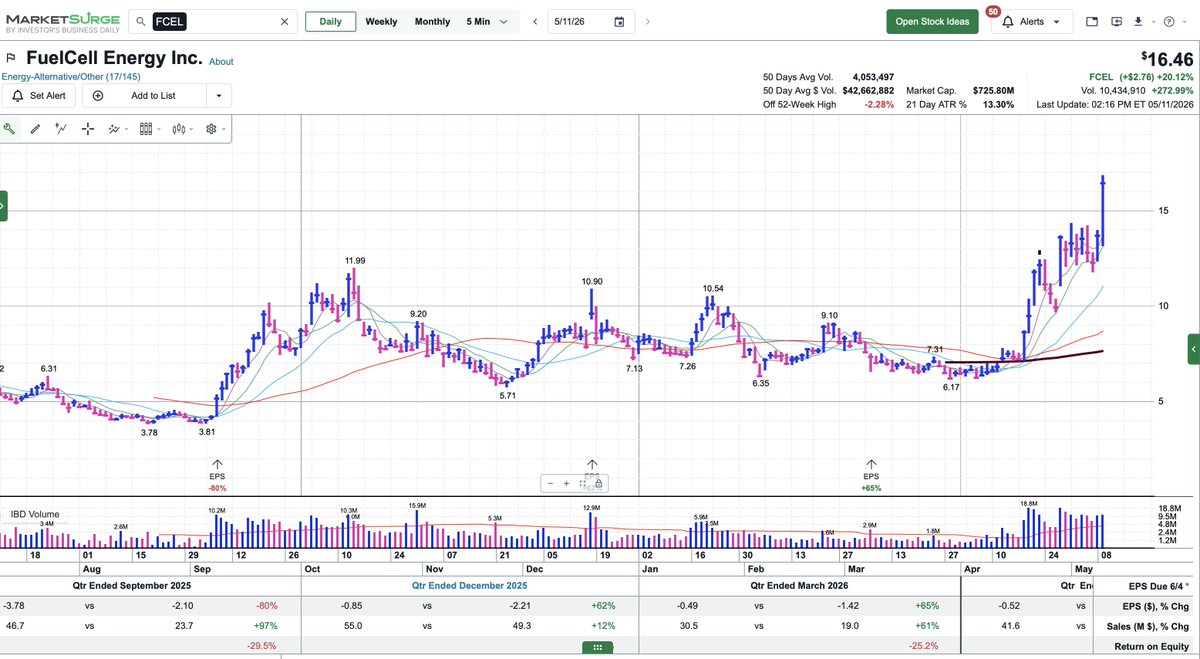
Task: Go to previous date arrow
Action: 535,21
